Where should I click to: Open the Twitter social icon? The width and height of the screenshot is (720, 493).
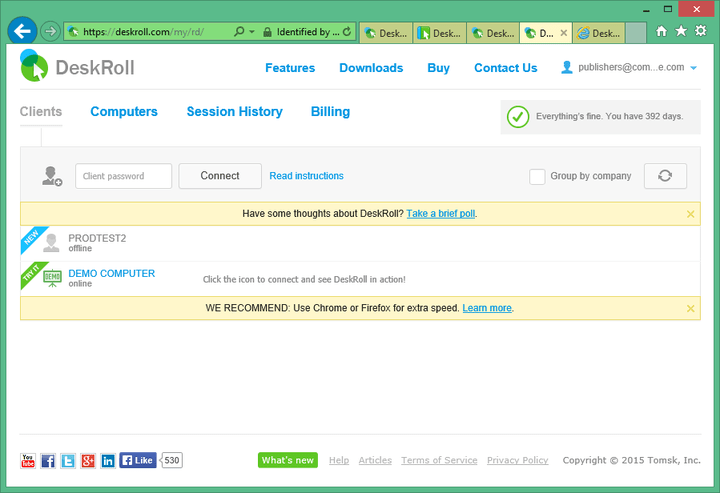68,460
